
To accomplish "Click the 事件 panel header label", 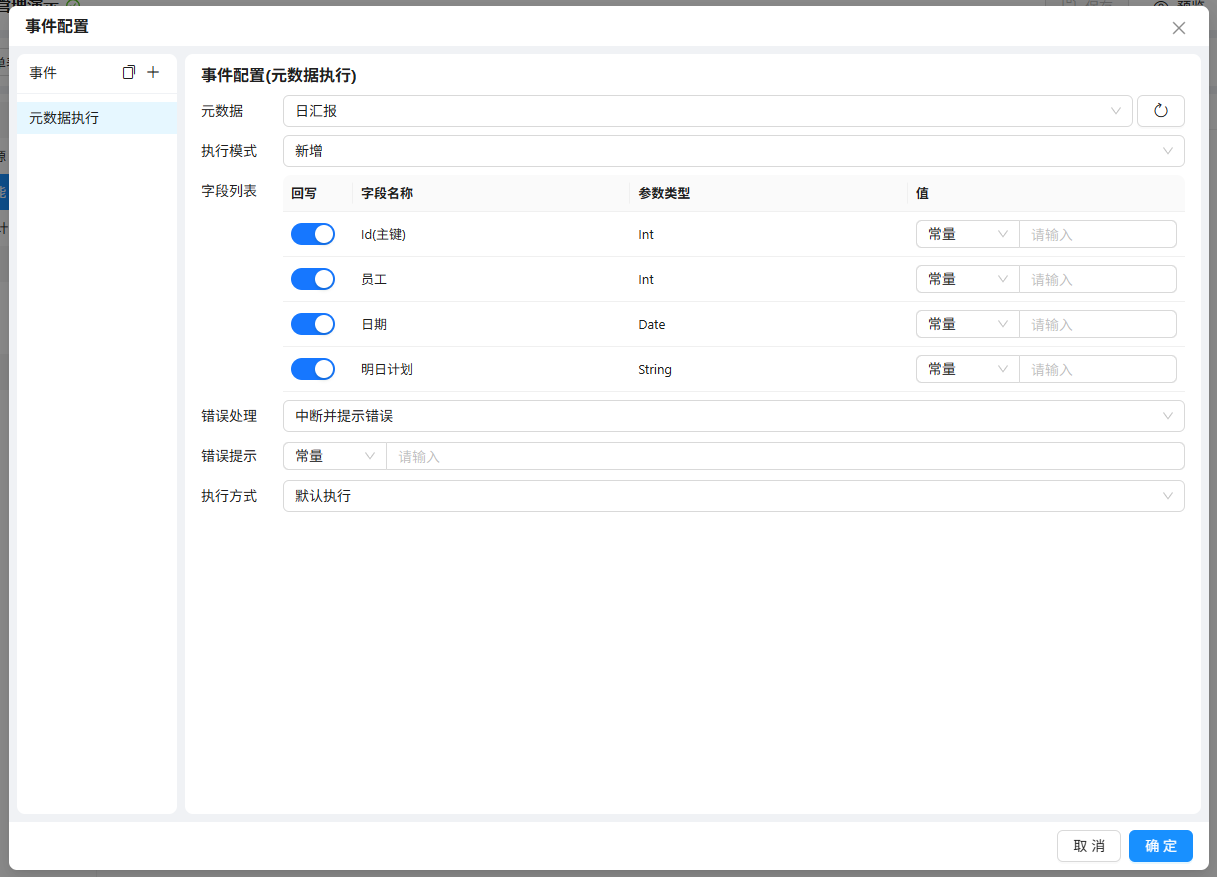I will tap(43, 73).
